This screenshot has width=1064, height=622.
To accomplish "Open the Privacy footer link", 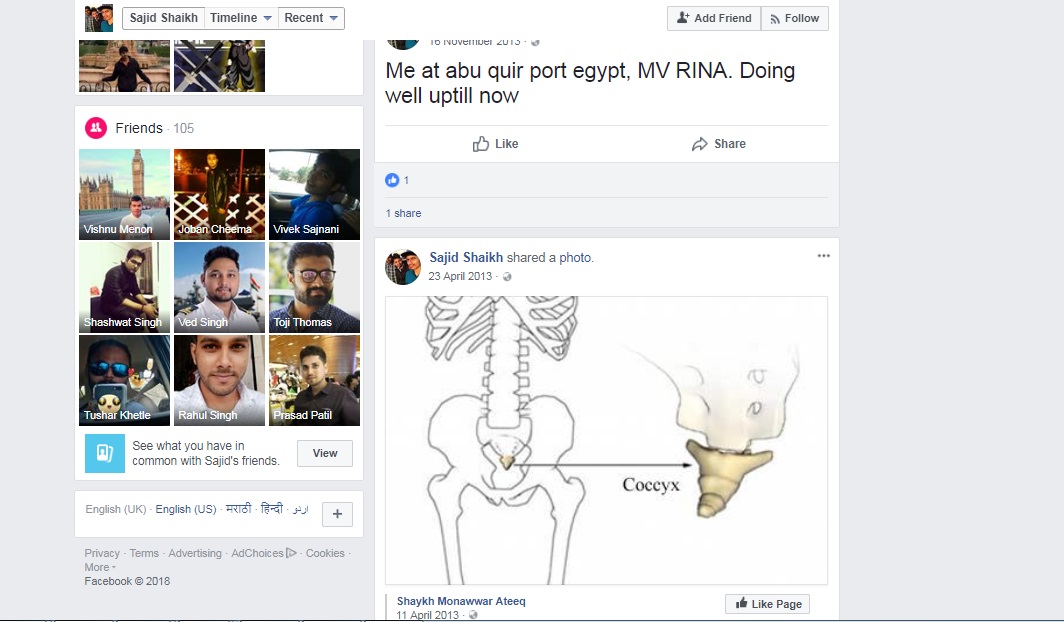I will click(x=102, y=553).
